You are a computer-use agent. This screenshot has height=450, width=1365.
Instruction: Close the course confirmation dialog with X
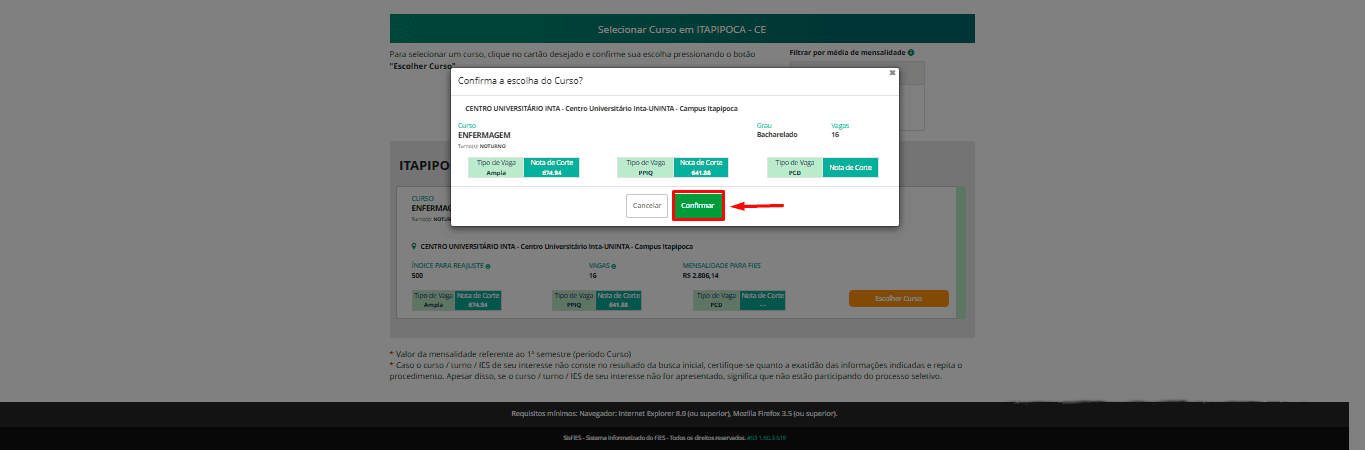pos(892,73)
